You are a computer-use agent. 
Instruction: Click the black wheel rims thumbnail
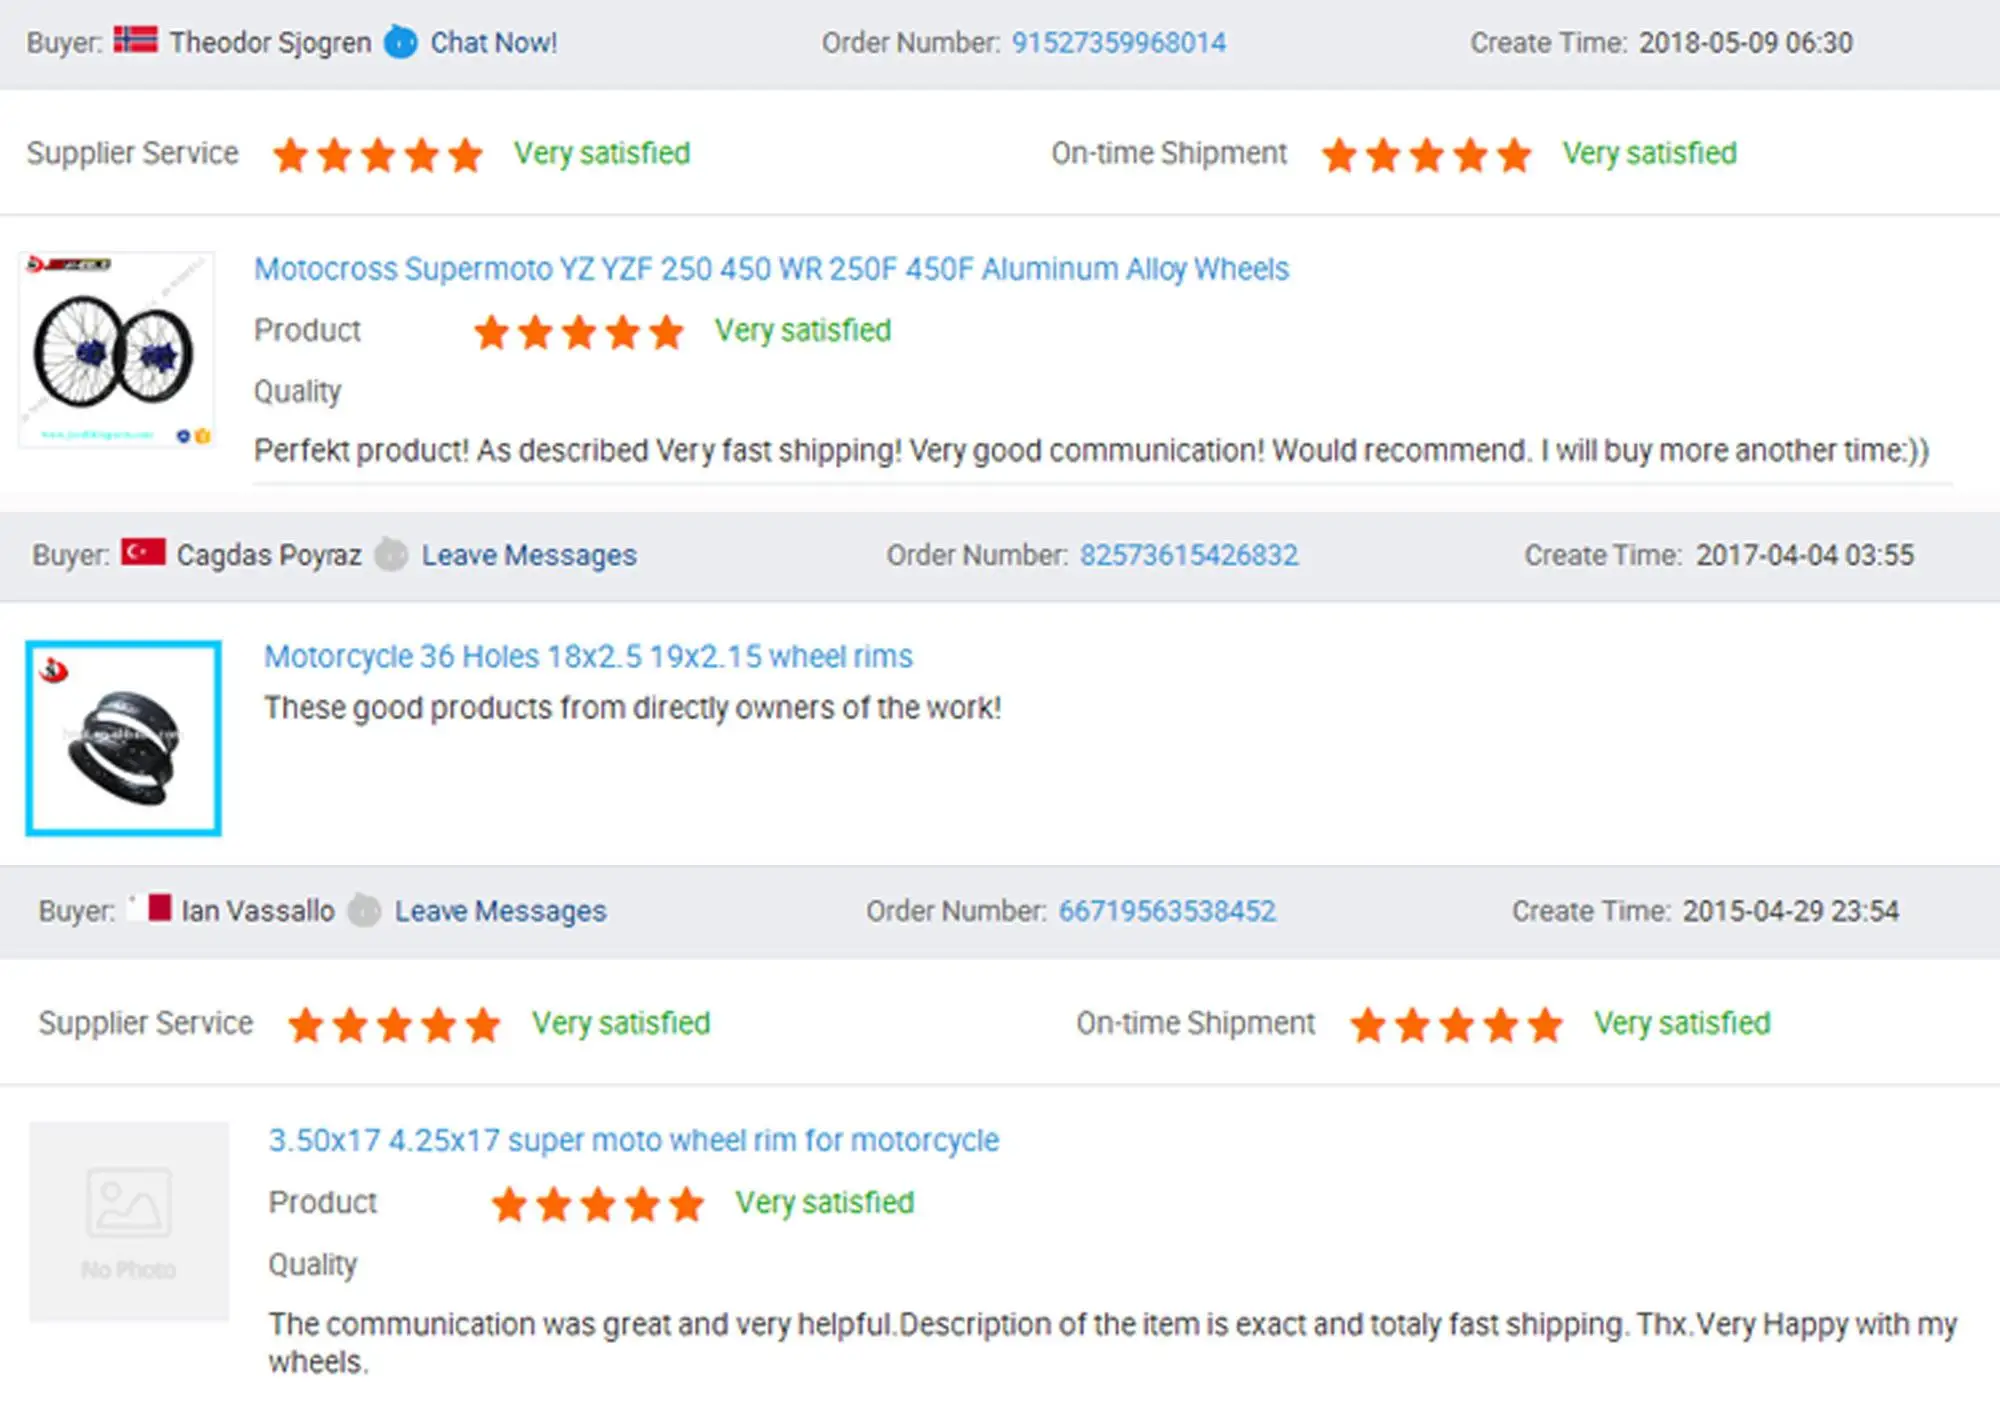pyautogui.click(x=123, y=738)
